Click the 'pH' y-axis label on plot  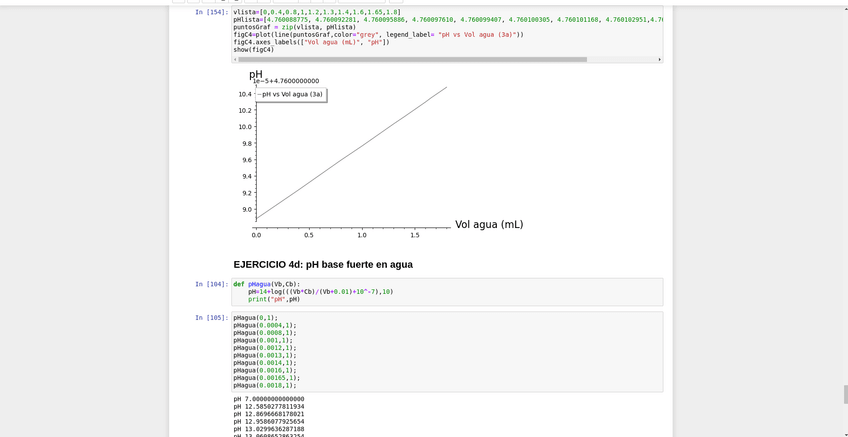pos(255,74)
